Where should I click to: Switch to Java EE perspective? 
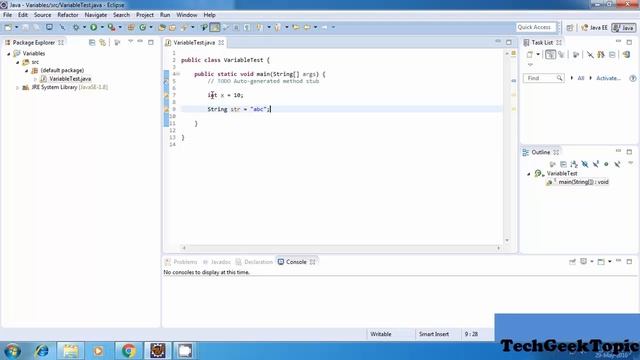coord(594,27)
